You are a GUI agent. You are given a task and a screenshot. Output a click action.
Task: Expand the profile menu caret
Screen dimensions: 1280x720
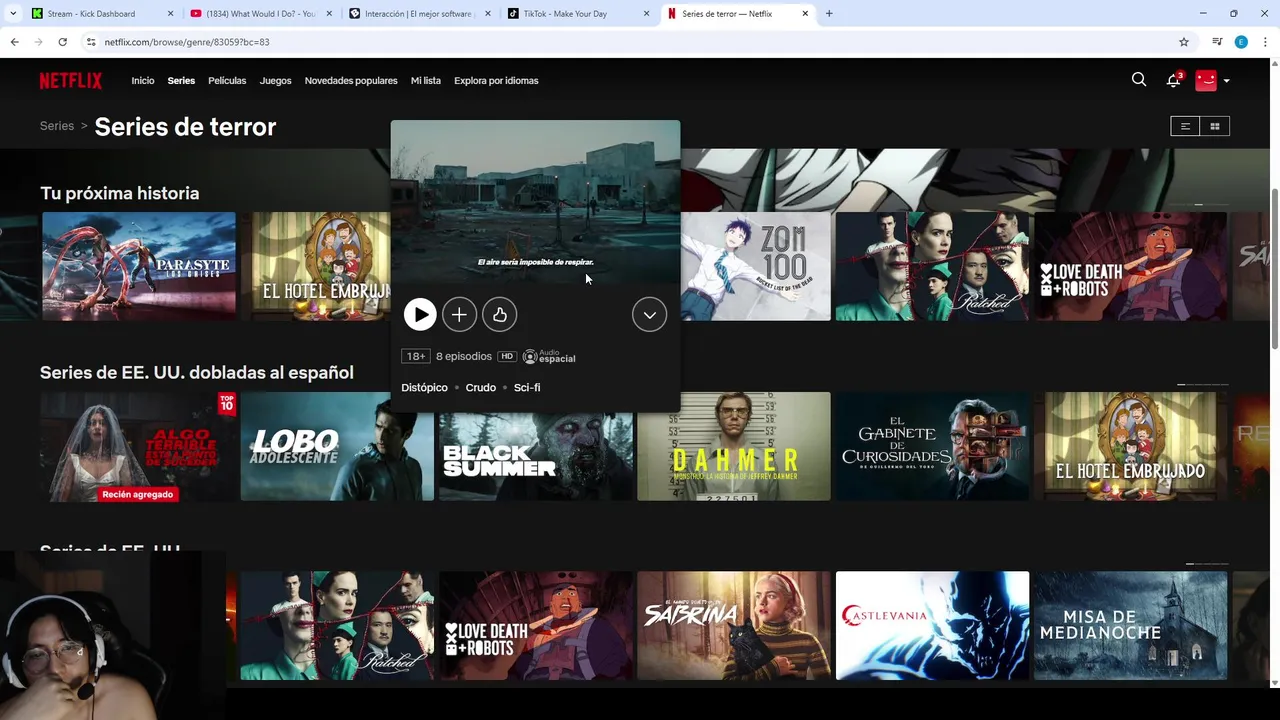tap(1226, 81)
